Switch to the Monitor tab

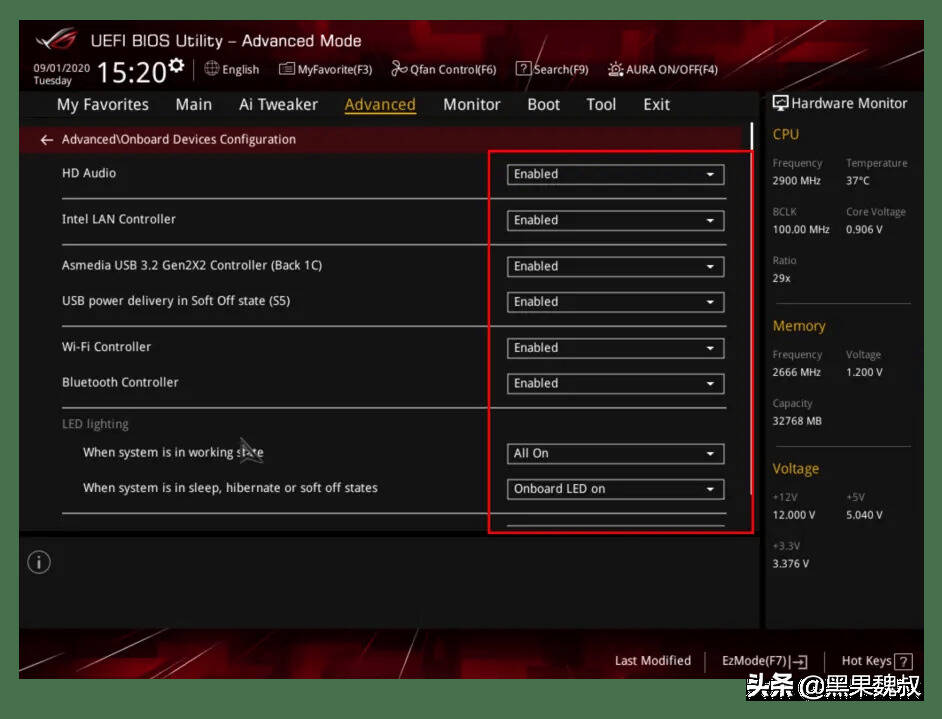472,105
